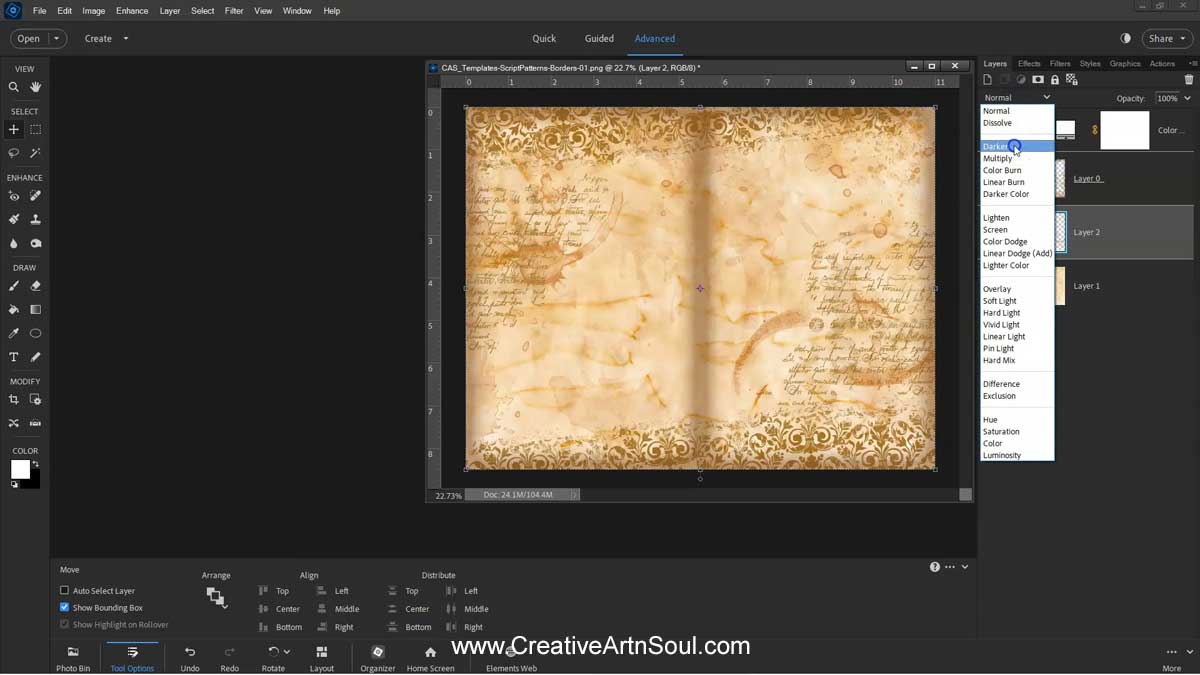
Task: Click the Create new layer icon
Action: pyautogui.click(x=987, y=79)
